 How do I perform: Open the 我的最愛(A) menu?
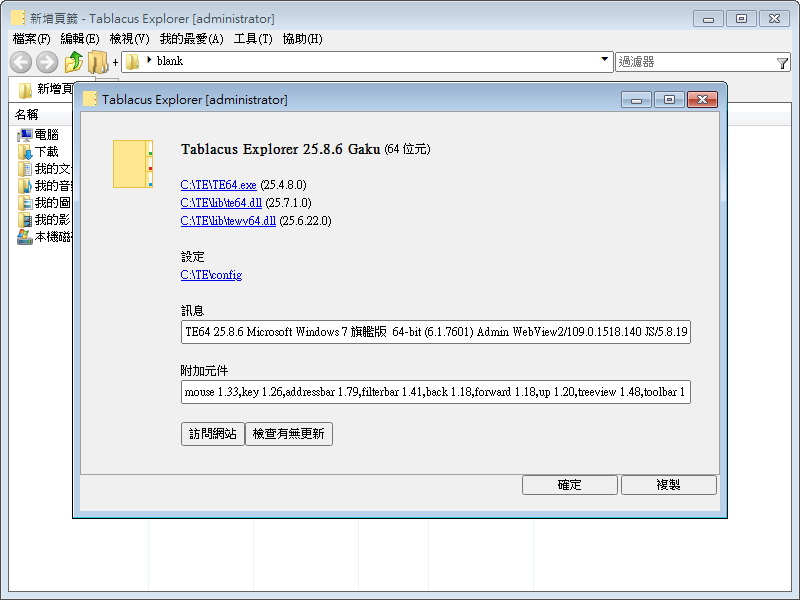click(191, 39)
